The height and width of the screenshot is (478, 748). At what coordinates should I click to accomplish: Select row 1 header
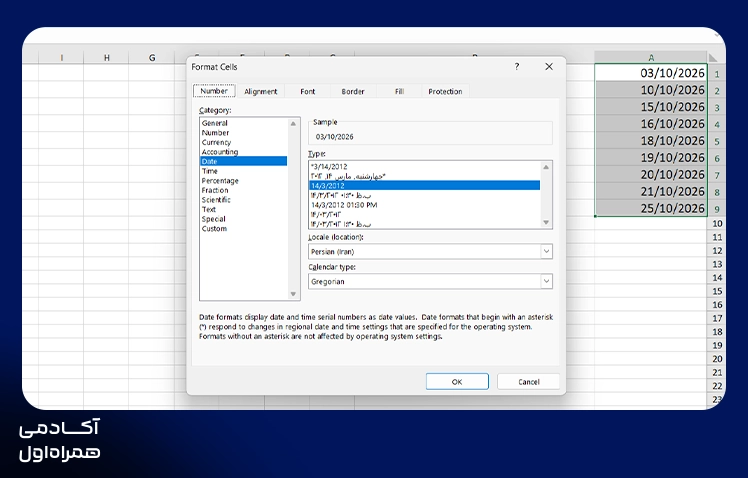(x=717, y=74)
